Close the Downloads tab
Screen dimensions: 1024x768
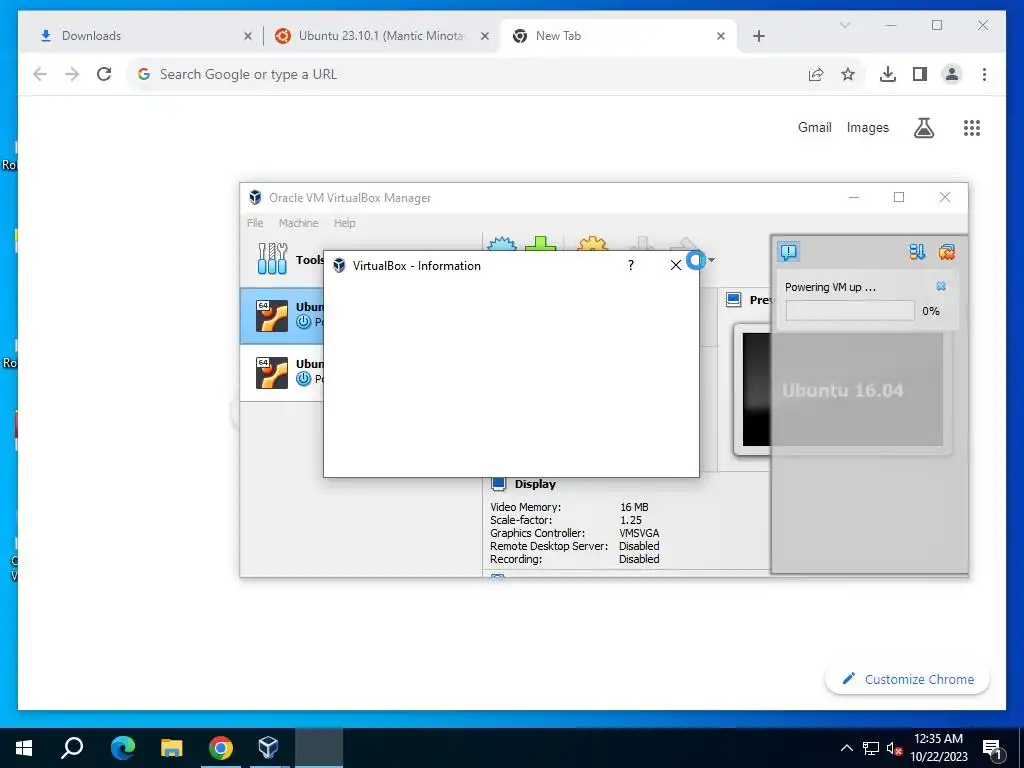(248, 36)
